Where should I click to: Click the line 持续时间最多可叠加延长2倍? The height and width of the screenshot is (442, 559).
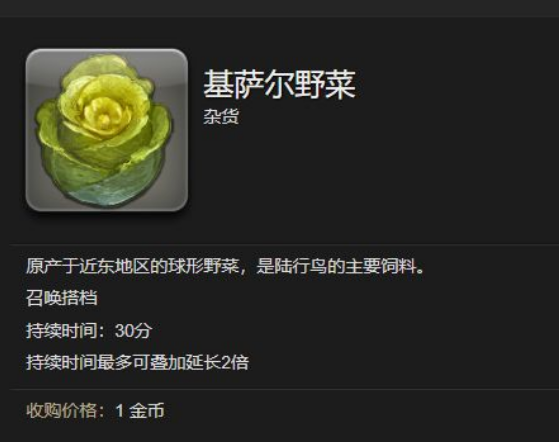[137, 363]
